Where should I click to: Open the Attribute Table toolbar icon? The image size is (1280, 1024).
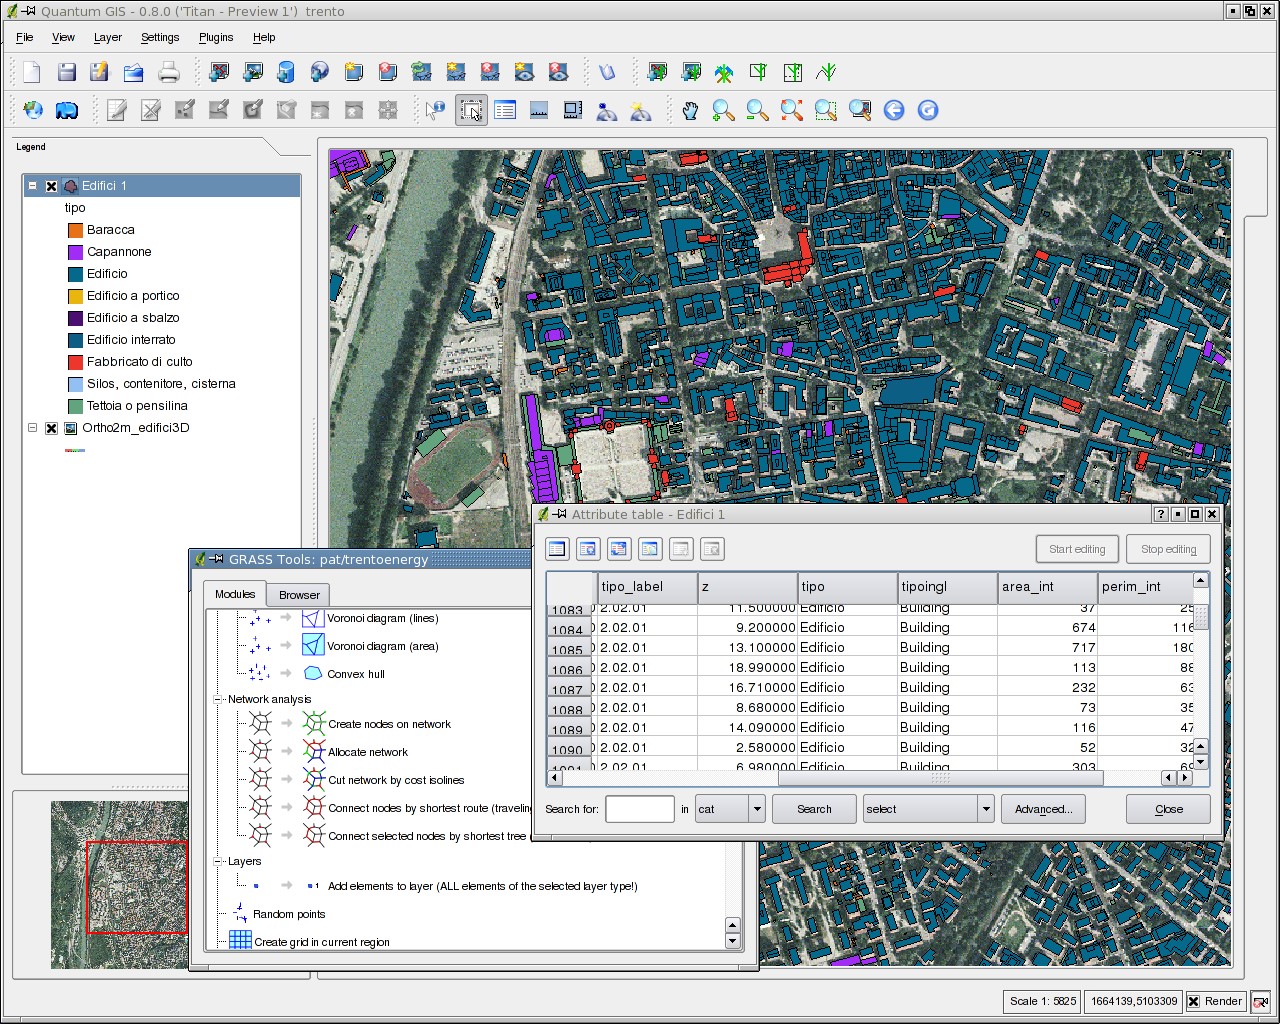pos(505,110)
